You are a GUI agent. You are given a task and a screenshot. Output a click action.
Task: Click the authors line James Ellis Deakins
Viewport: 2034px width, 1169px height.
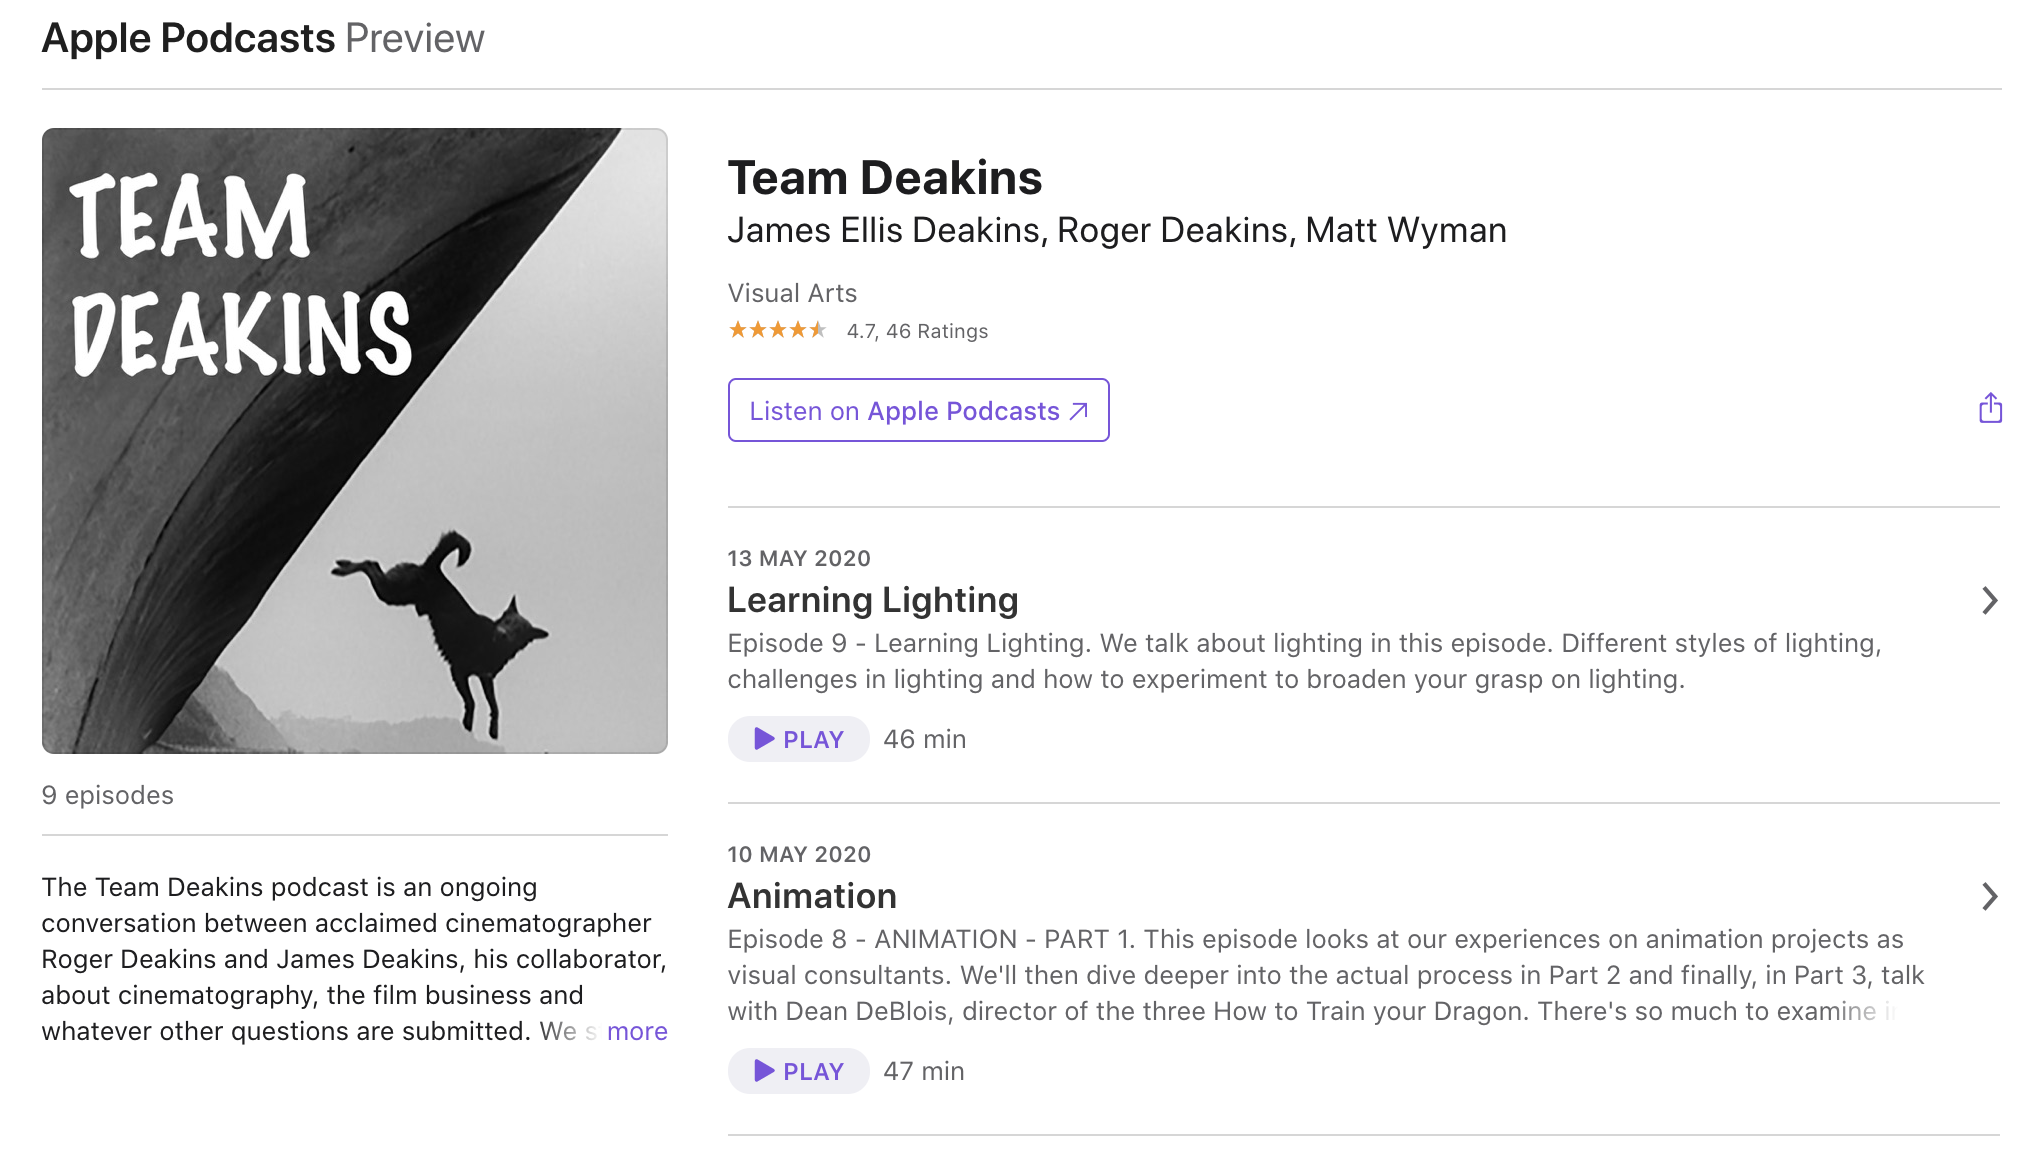point(1117,230)
